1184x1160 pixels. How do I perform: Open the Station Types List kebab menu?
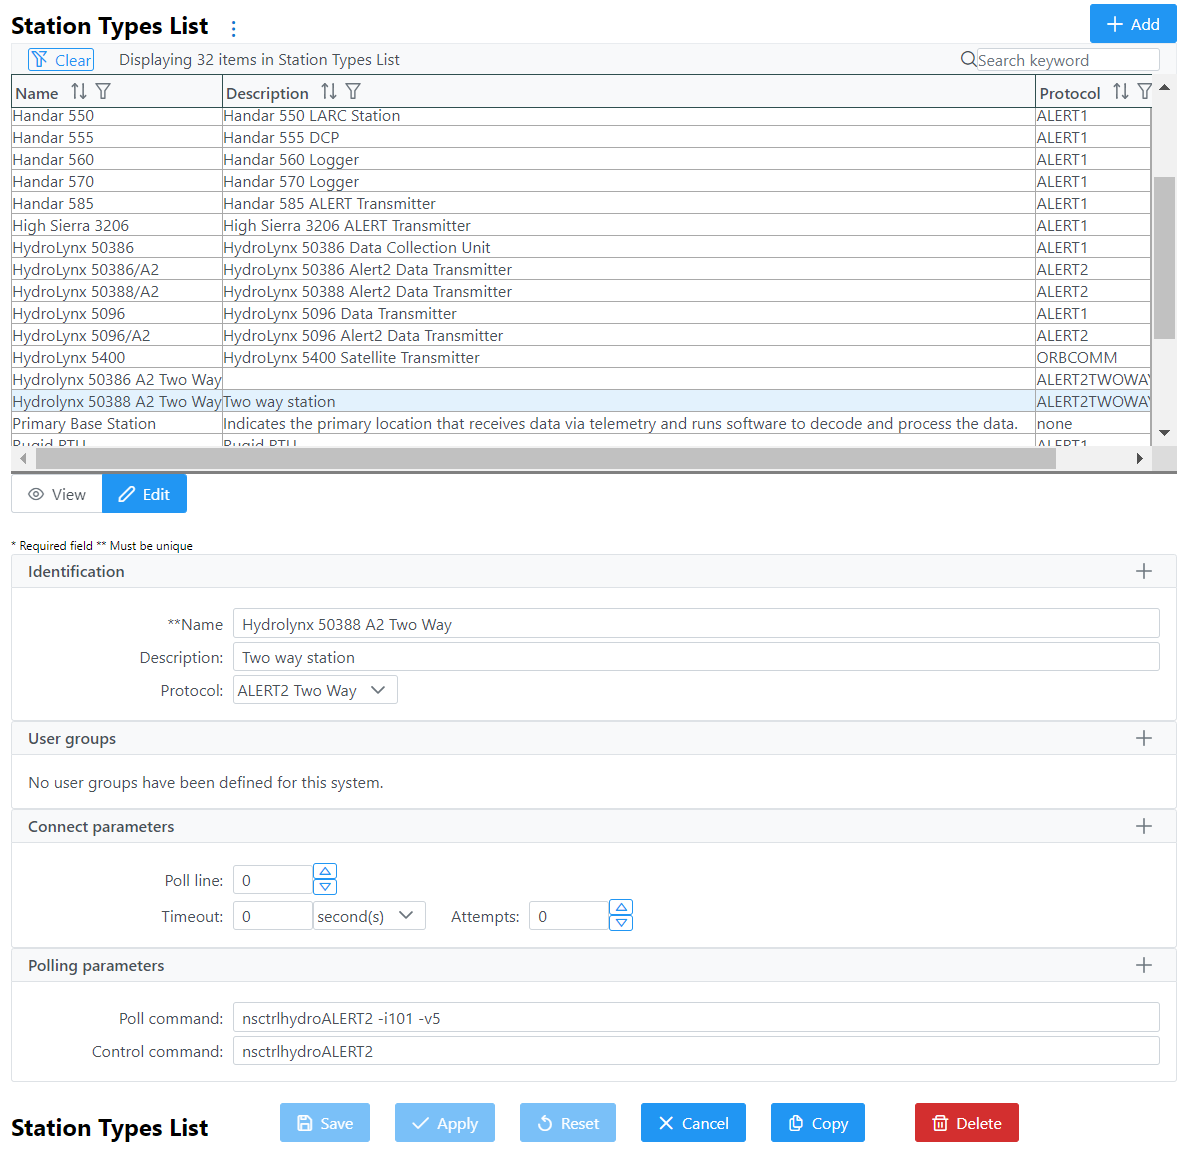233,29
